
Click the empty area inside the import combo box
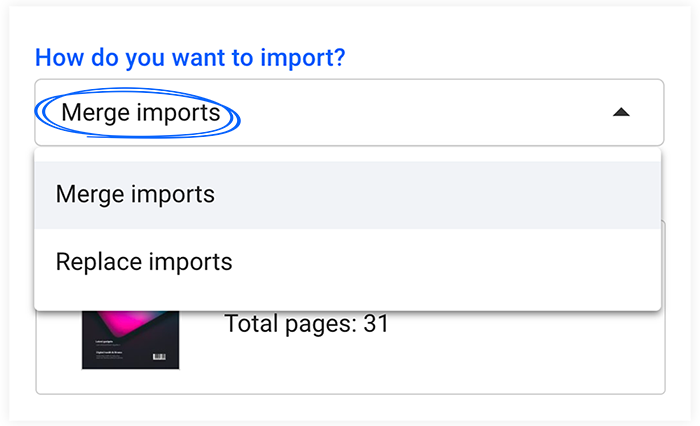point(420,113)
